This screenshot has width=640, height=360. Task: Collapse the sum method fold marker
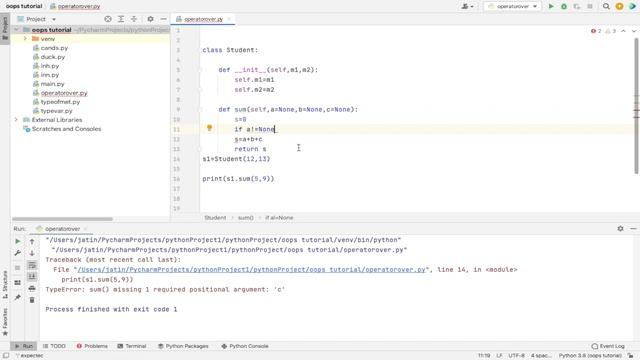200,109
